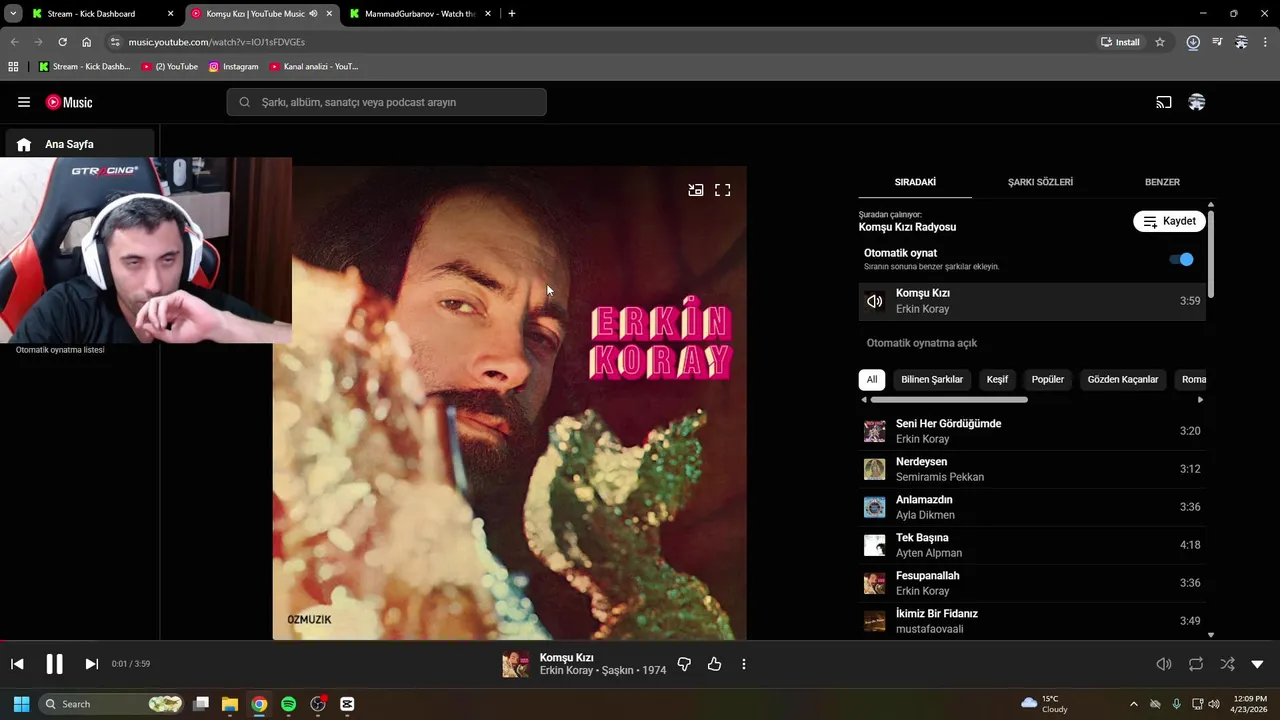Switch to BENZER tab
The height and width of the screenshot is (720, 1280).
tap(1162, 182)
